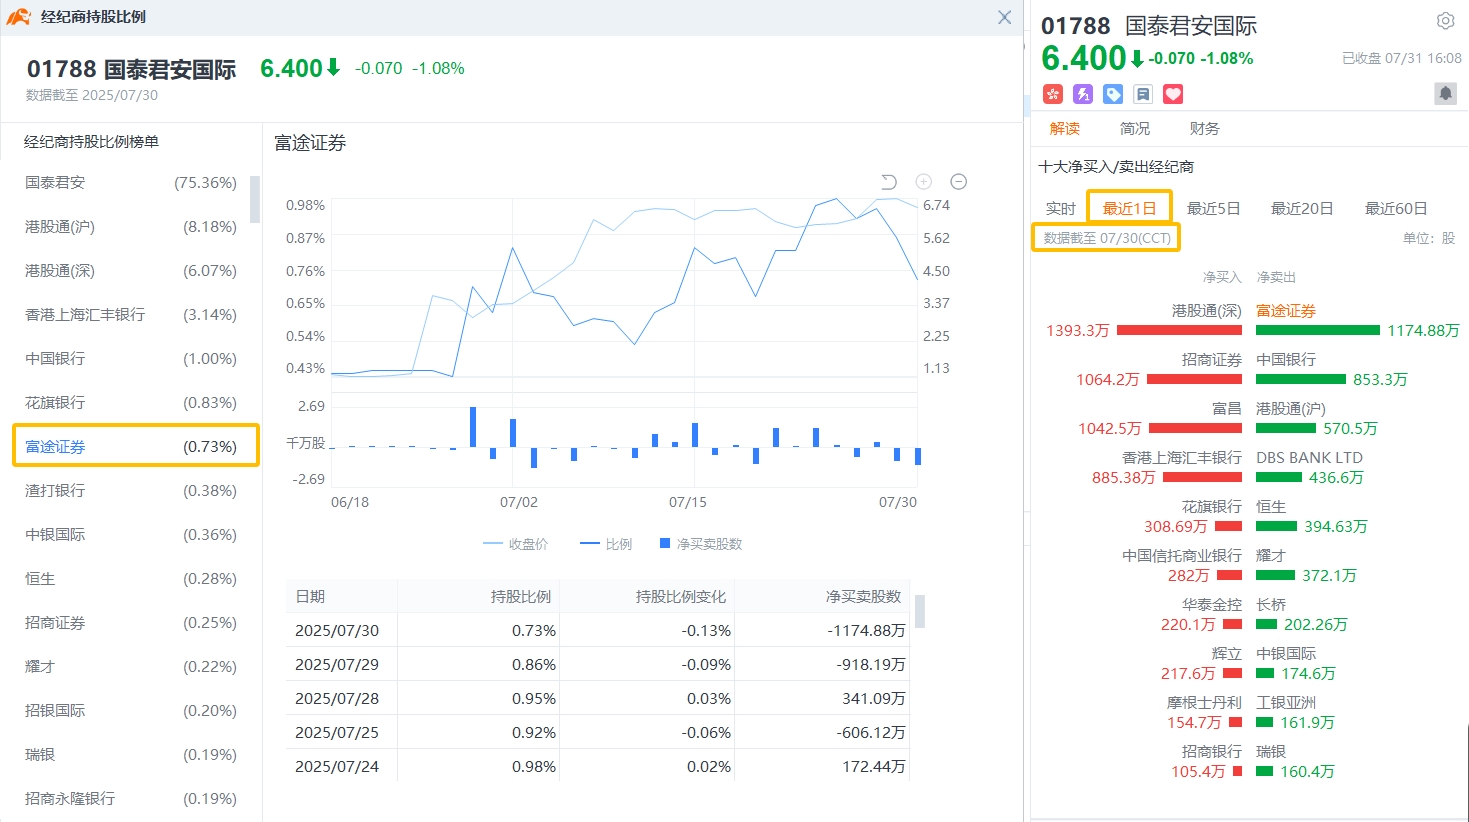Screen dimensions: 1469x822
Task: Toggle 收盘价 series in chart legend
Action: click(x=515, y=544)
